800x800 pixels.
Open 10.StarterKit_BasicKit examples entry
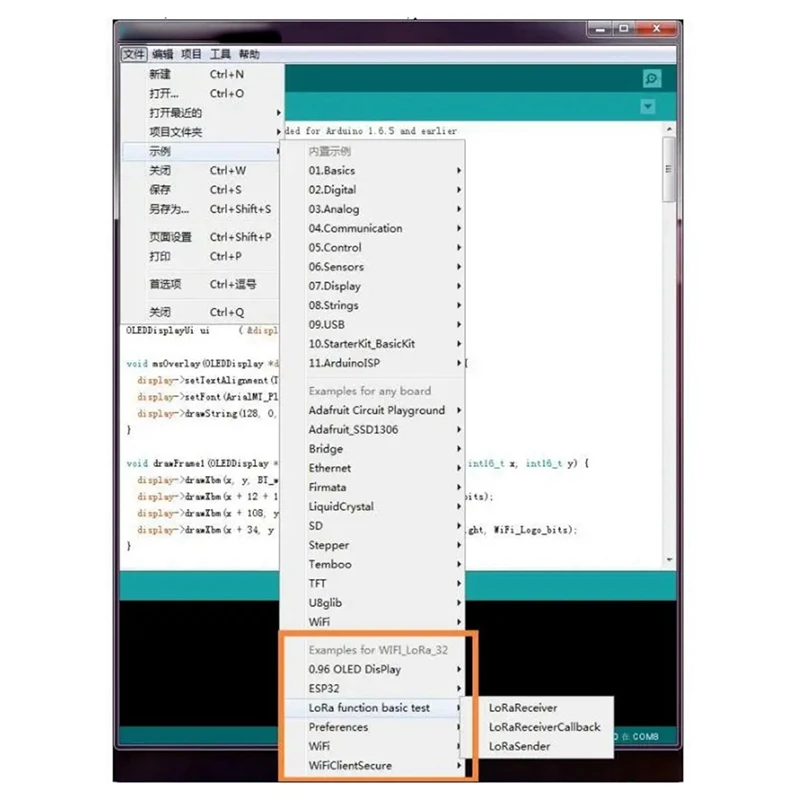point(373,344)
